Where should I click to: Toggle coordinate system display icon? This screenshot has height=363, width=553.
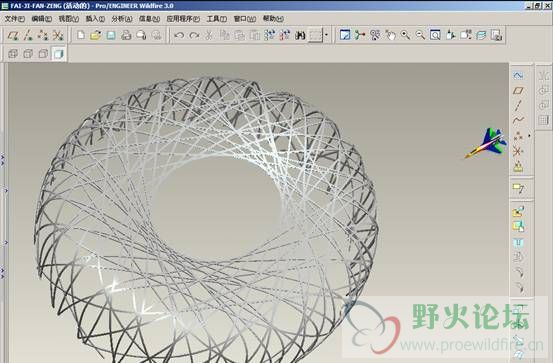[58, 35]
